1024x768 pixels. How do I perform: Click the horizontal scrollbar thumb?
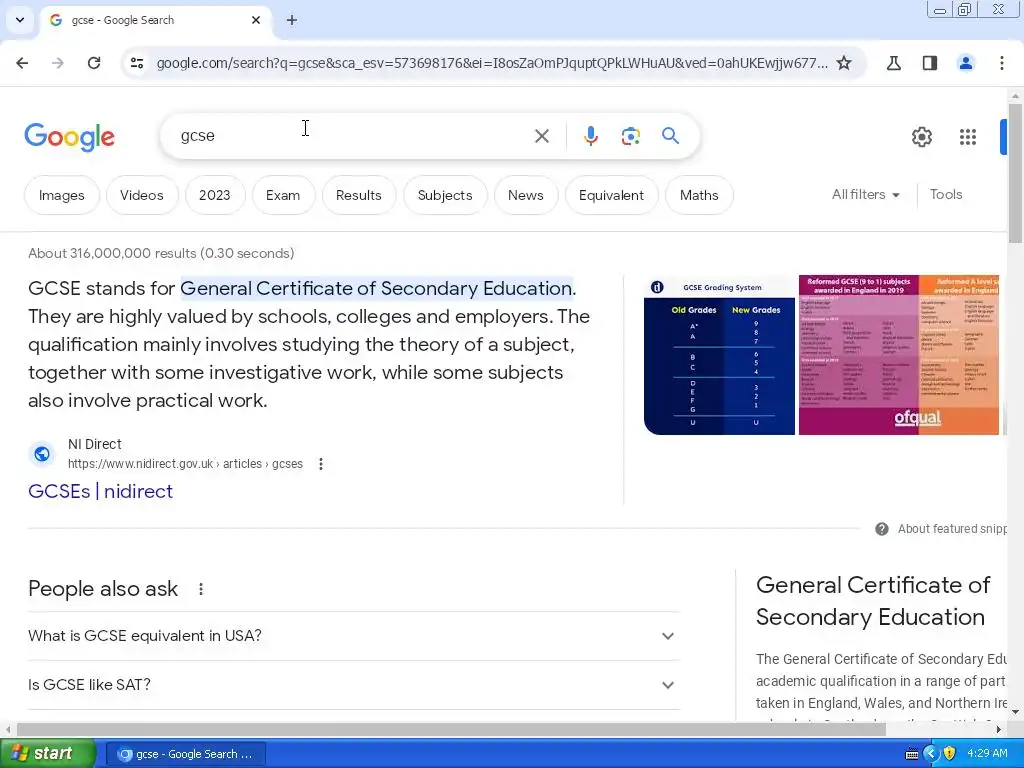pyautogui.click(x=451, y=729)
